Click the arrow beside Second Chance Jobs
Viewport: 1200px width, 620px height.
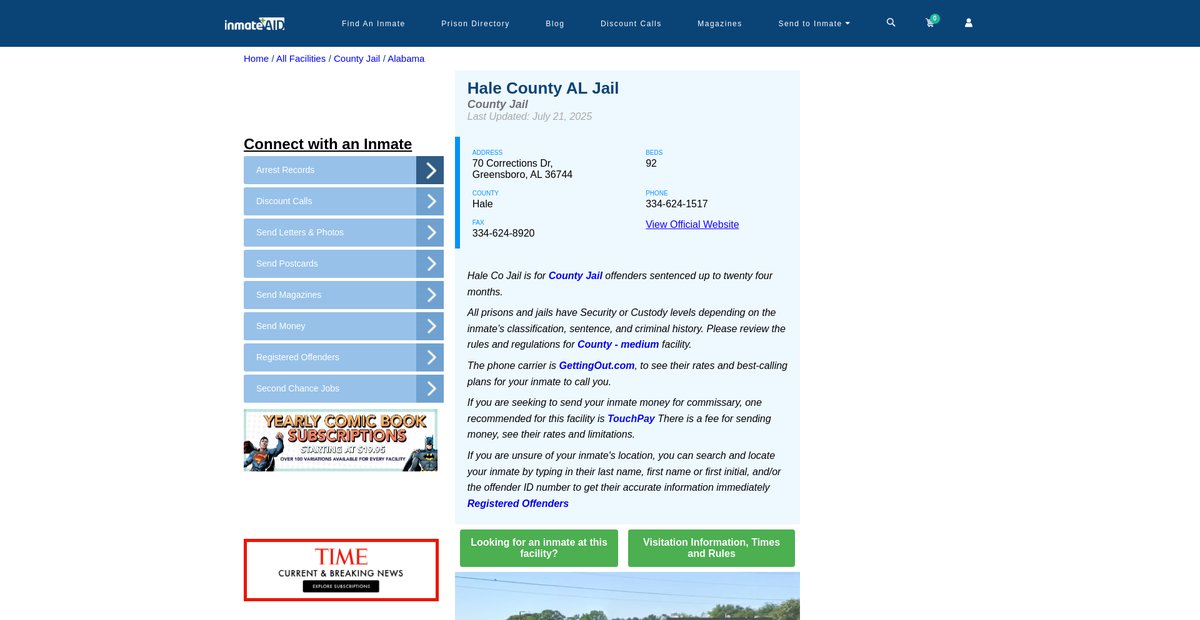point(430,389)
